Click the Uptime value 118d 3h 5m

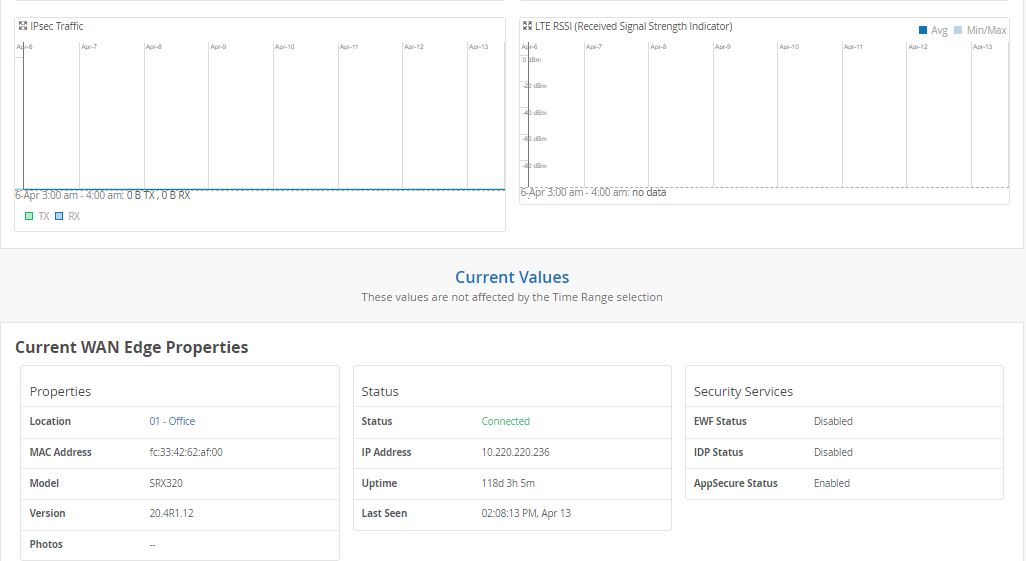[x=508, y=484]
